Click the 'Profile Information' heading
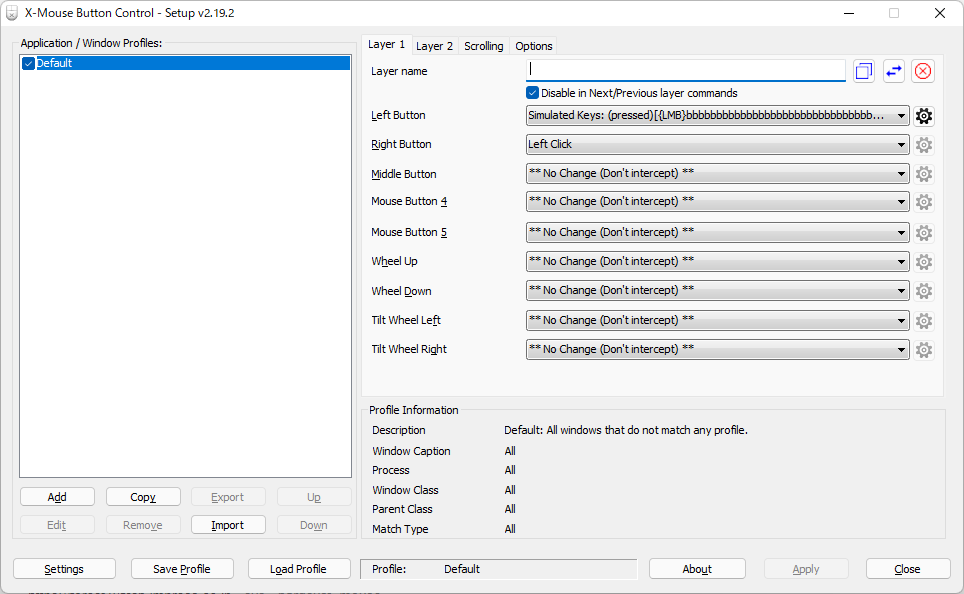The width and height of the screenshot is (964, 594). (414, 410)
